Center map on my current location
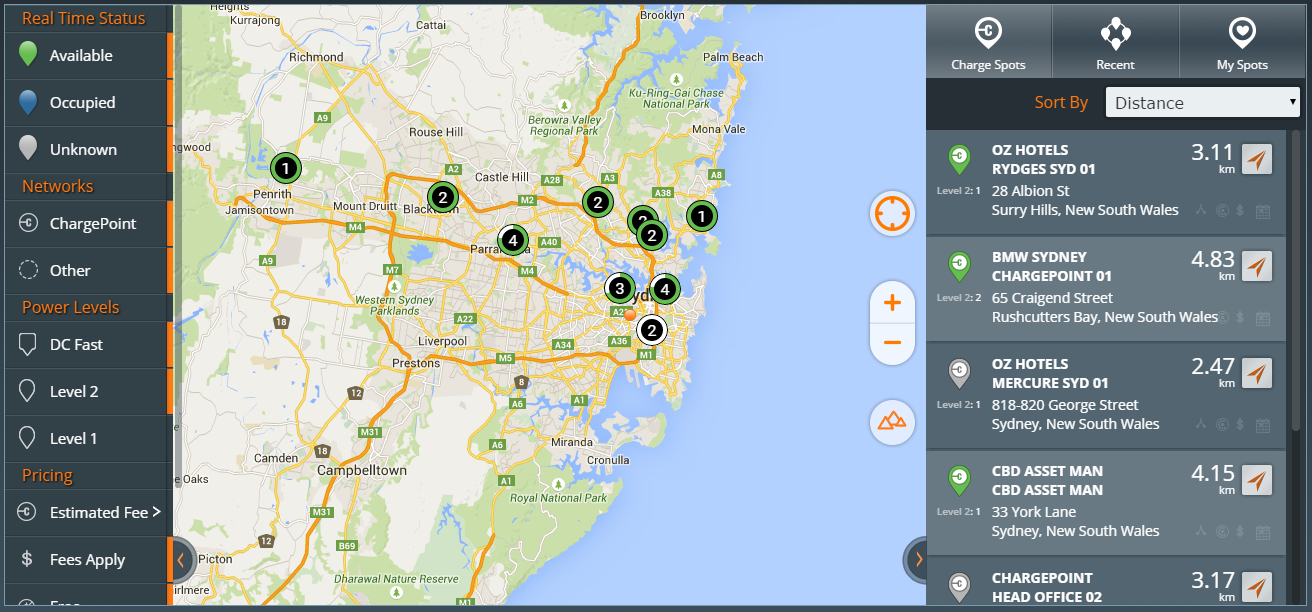The width and height of the screenshot is (1312, 612). (x=892, y=213)
